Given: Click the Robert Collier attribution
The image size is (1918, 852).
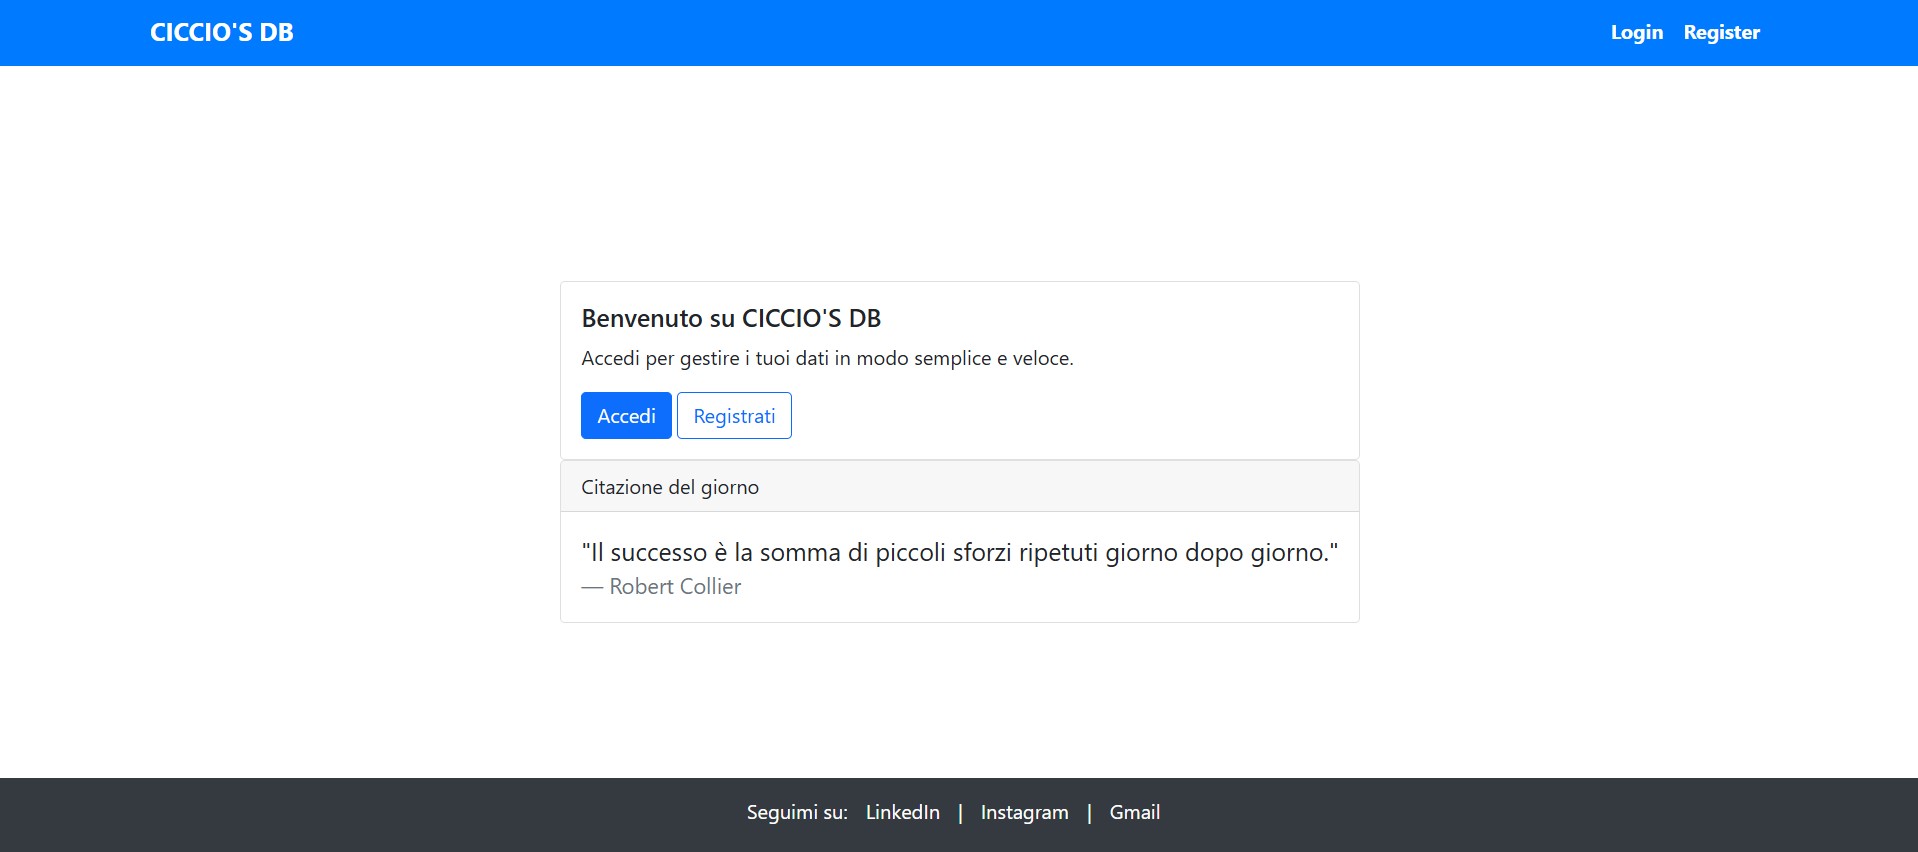Looking at the screenshot, I should pyautogui.click(x=675, y=587).
